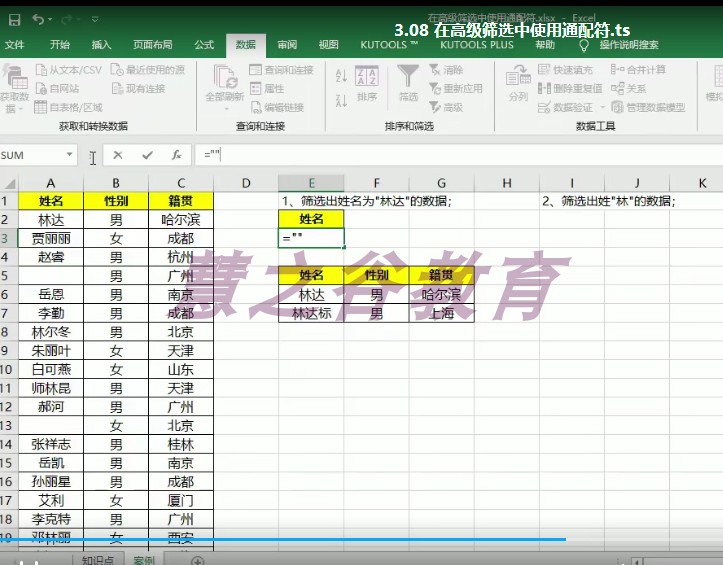Image resolution: width=723 pixels, height=565 pixels.
Task: Switch to the 开始 ribbon tab
Action: click(60, 44)
